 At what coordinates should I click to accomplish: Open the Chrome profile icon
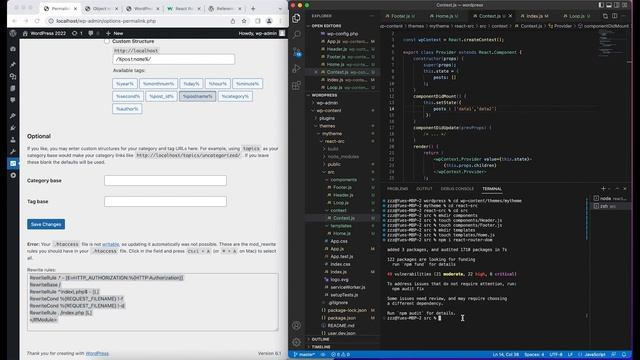[269, 21]
